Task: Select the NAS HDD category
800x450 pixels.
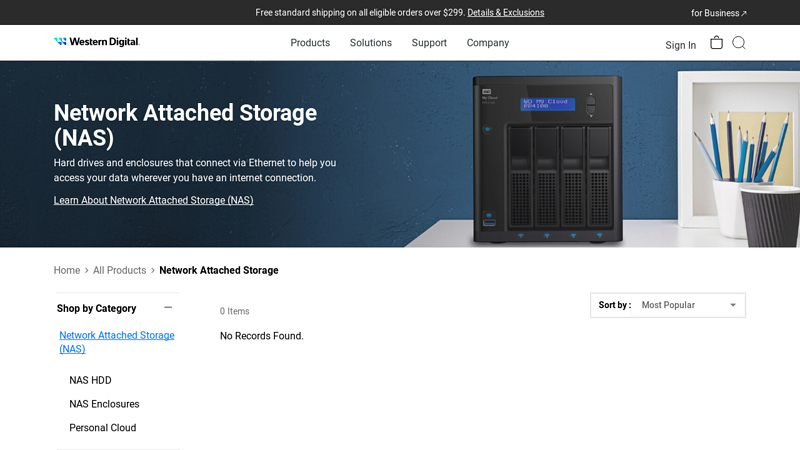Action: tap(90, 380)
